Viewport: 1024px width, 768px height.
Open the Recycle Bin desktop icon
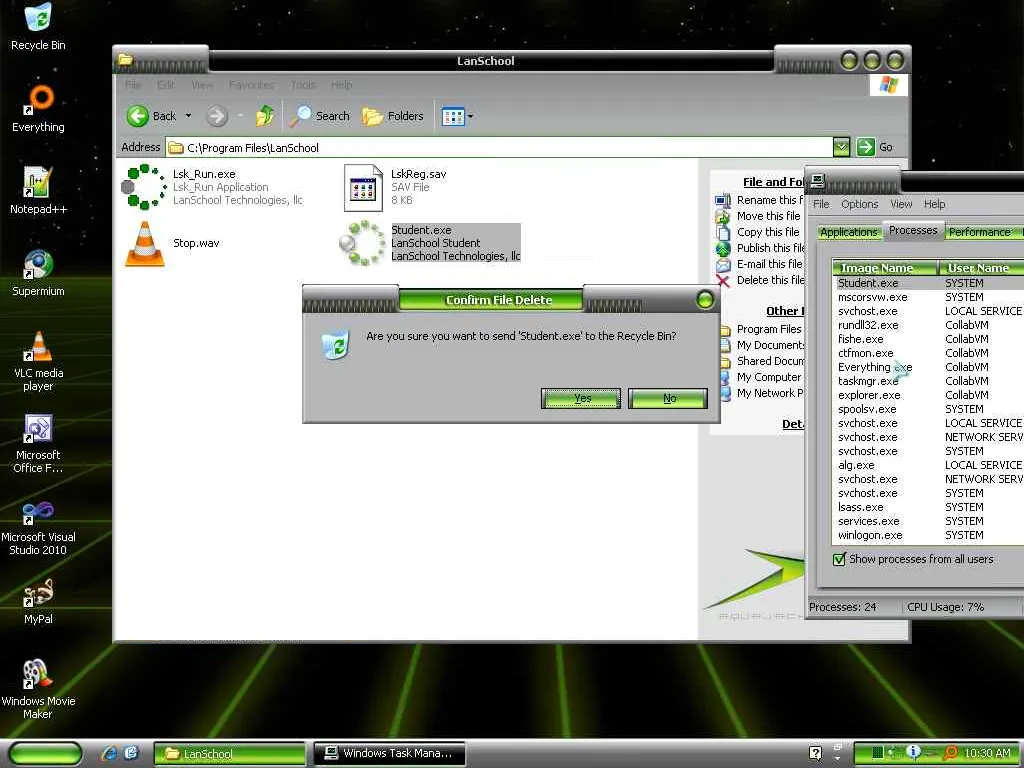(x=38, y=27)
